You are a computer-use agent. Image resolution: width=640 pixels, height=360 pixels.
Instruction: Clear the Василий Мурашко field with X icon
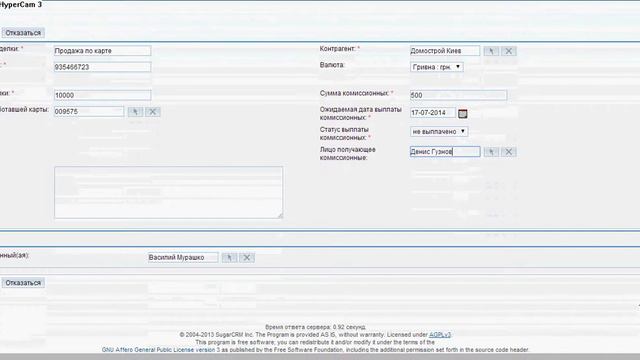pyautogui.click(x=247, y=258)
